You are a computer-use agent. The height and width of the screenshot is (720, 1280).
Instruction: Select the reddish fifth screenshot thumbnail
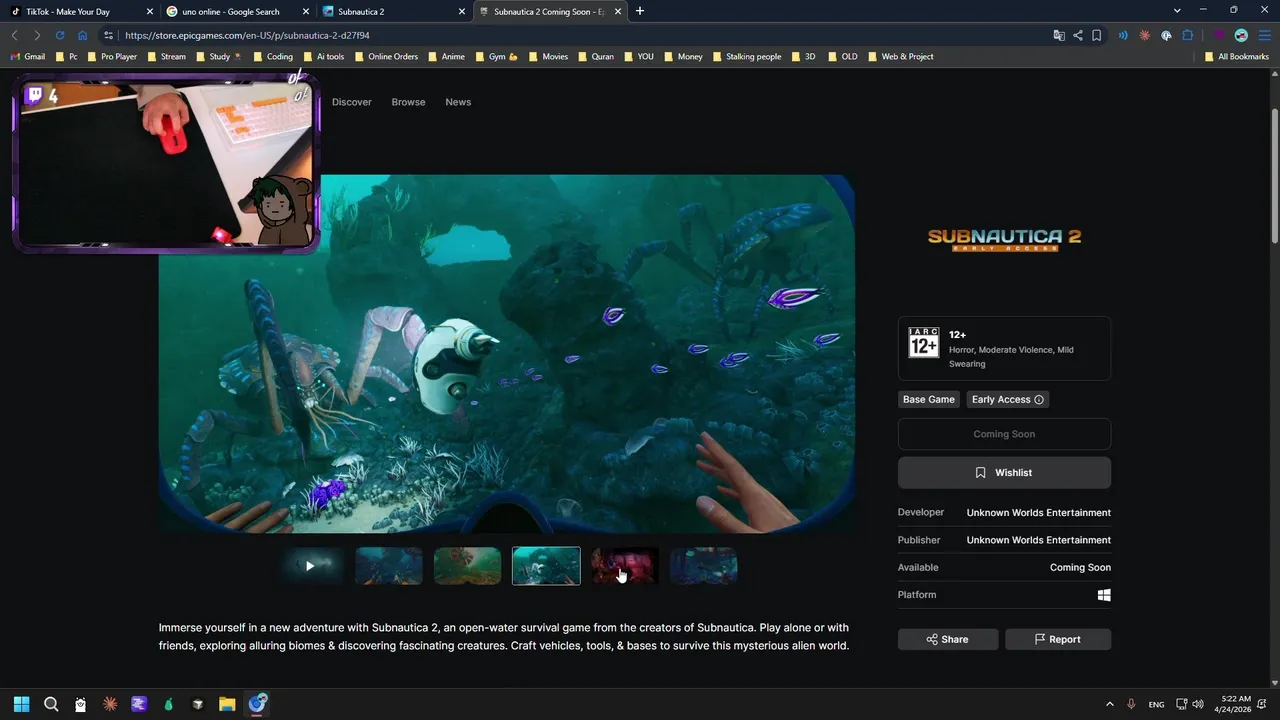(x=625, y=566)
